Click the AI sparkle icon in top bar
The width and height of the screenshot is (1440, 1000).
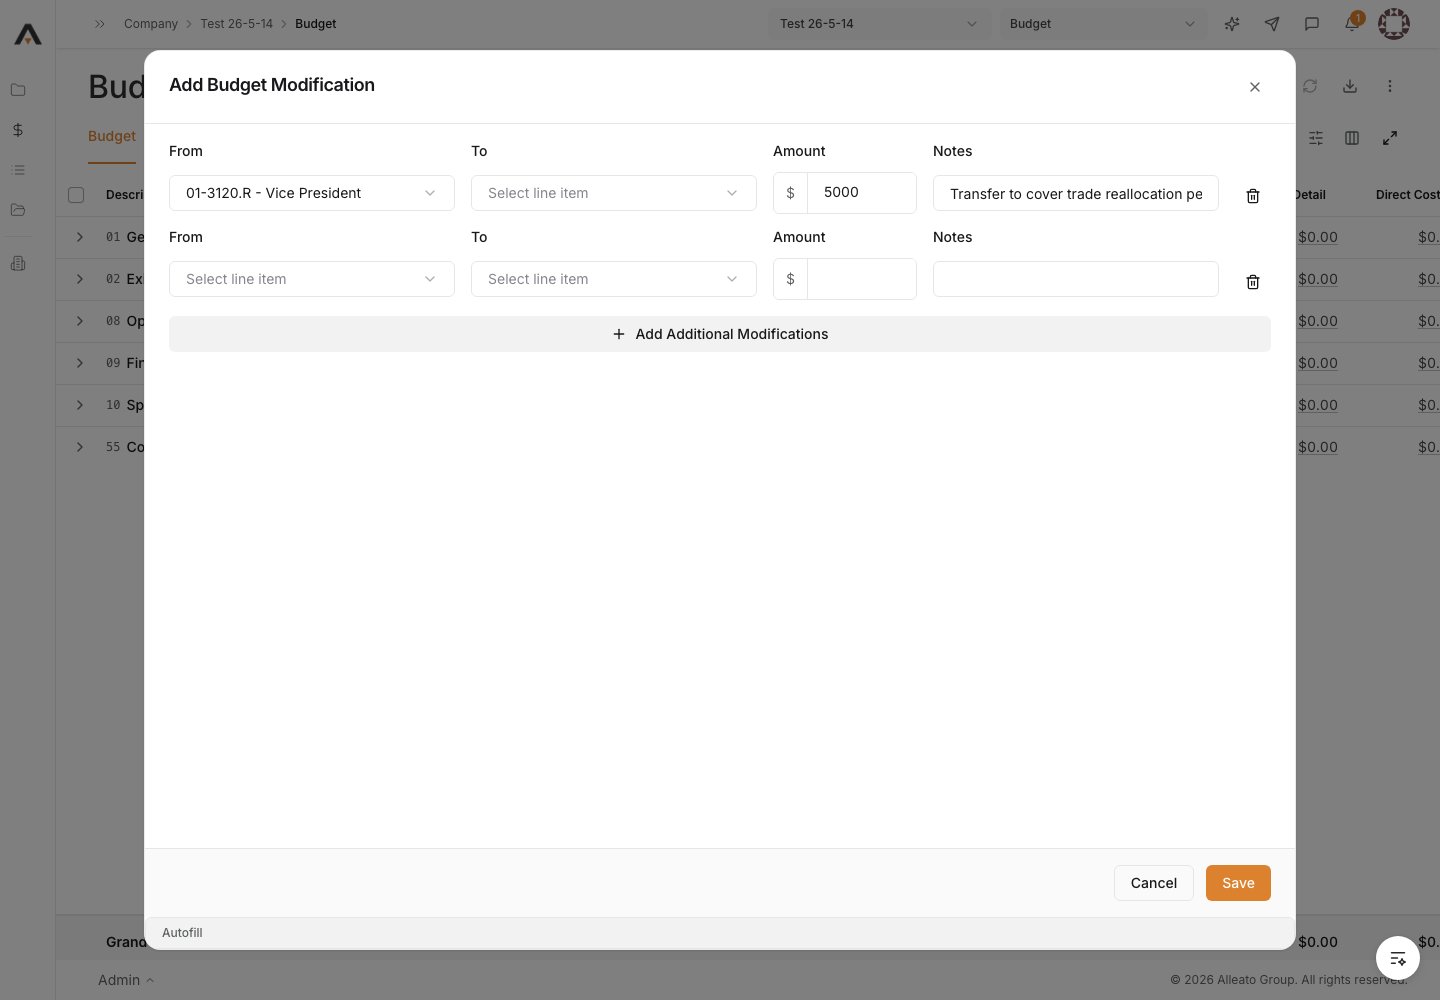pyautogui.click(x=1232, y=24)
